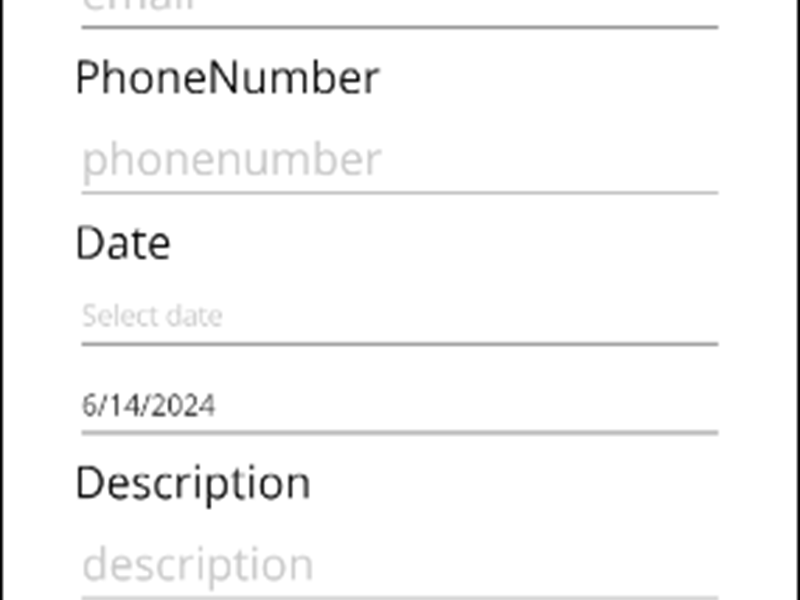Open the Select date picker field
Image resolution: width=800 pixels, height=600 pixels.
tap(400, 317)
